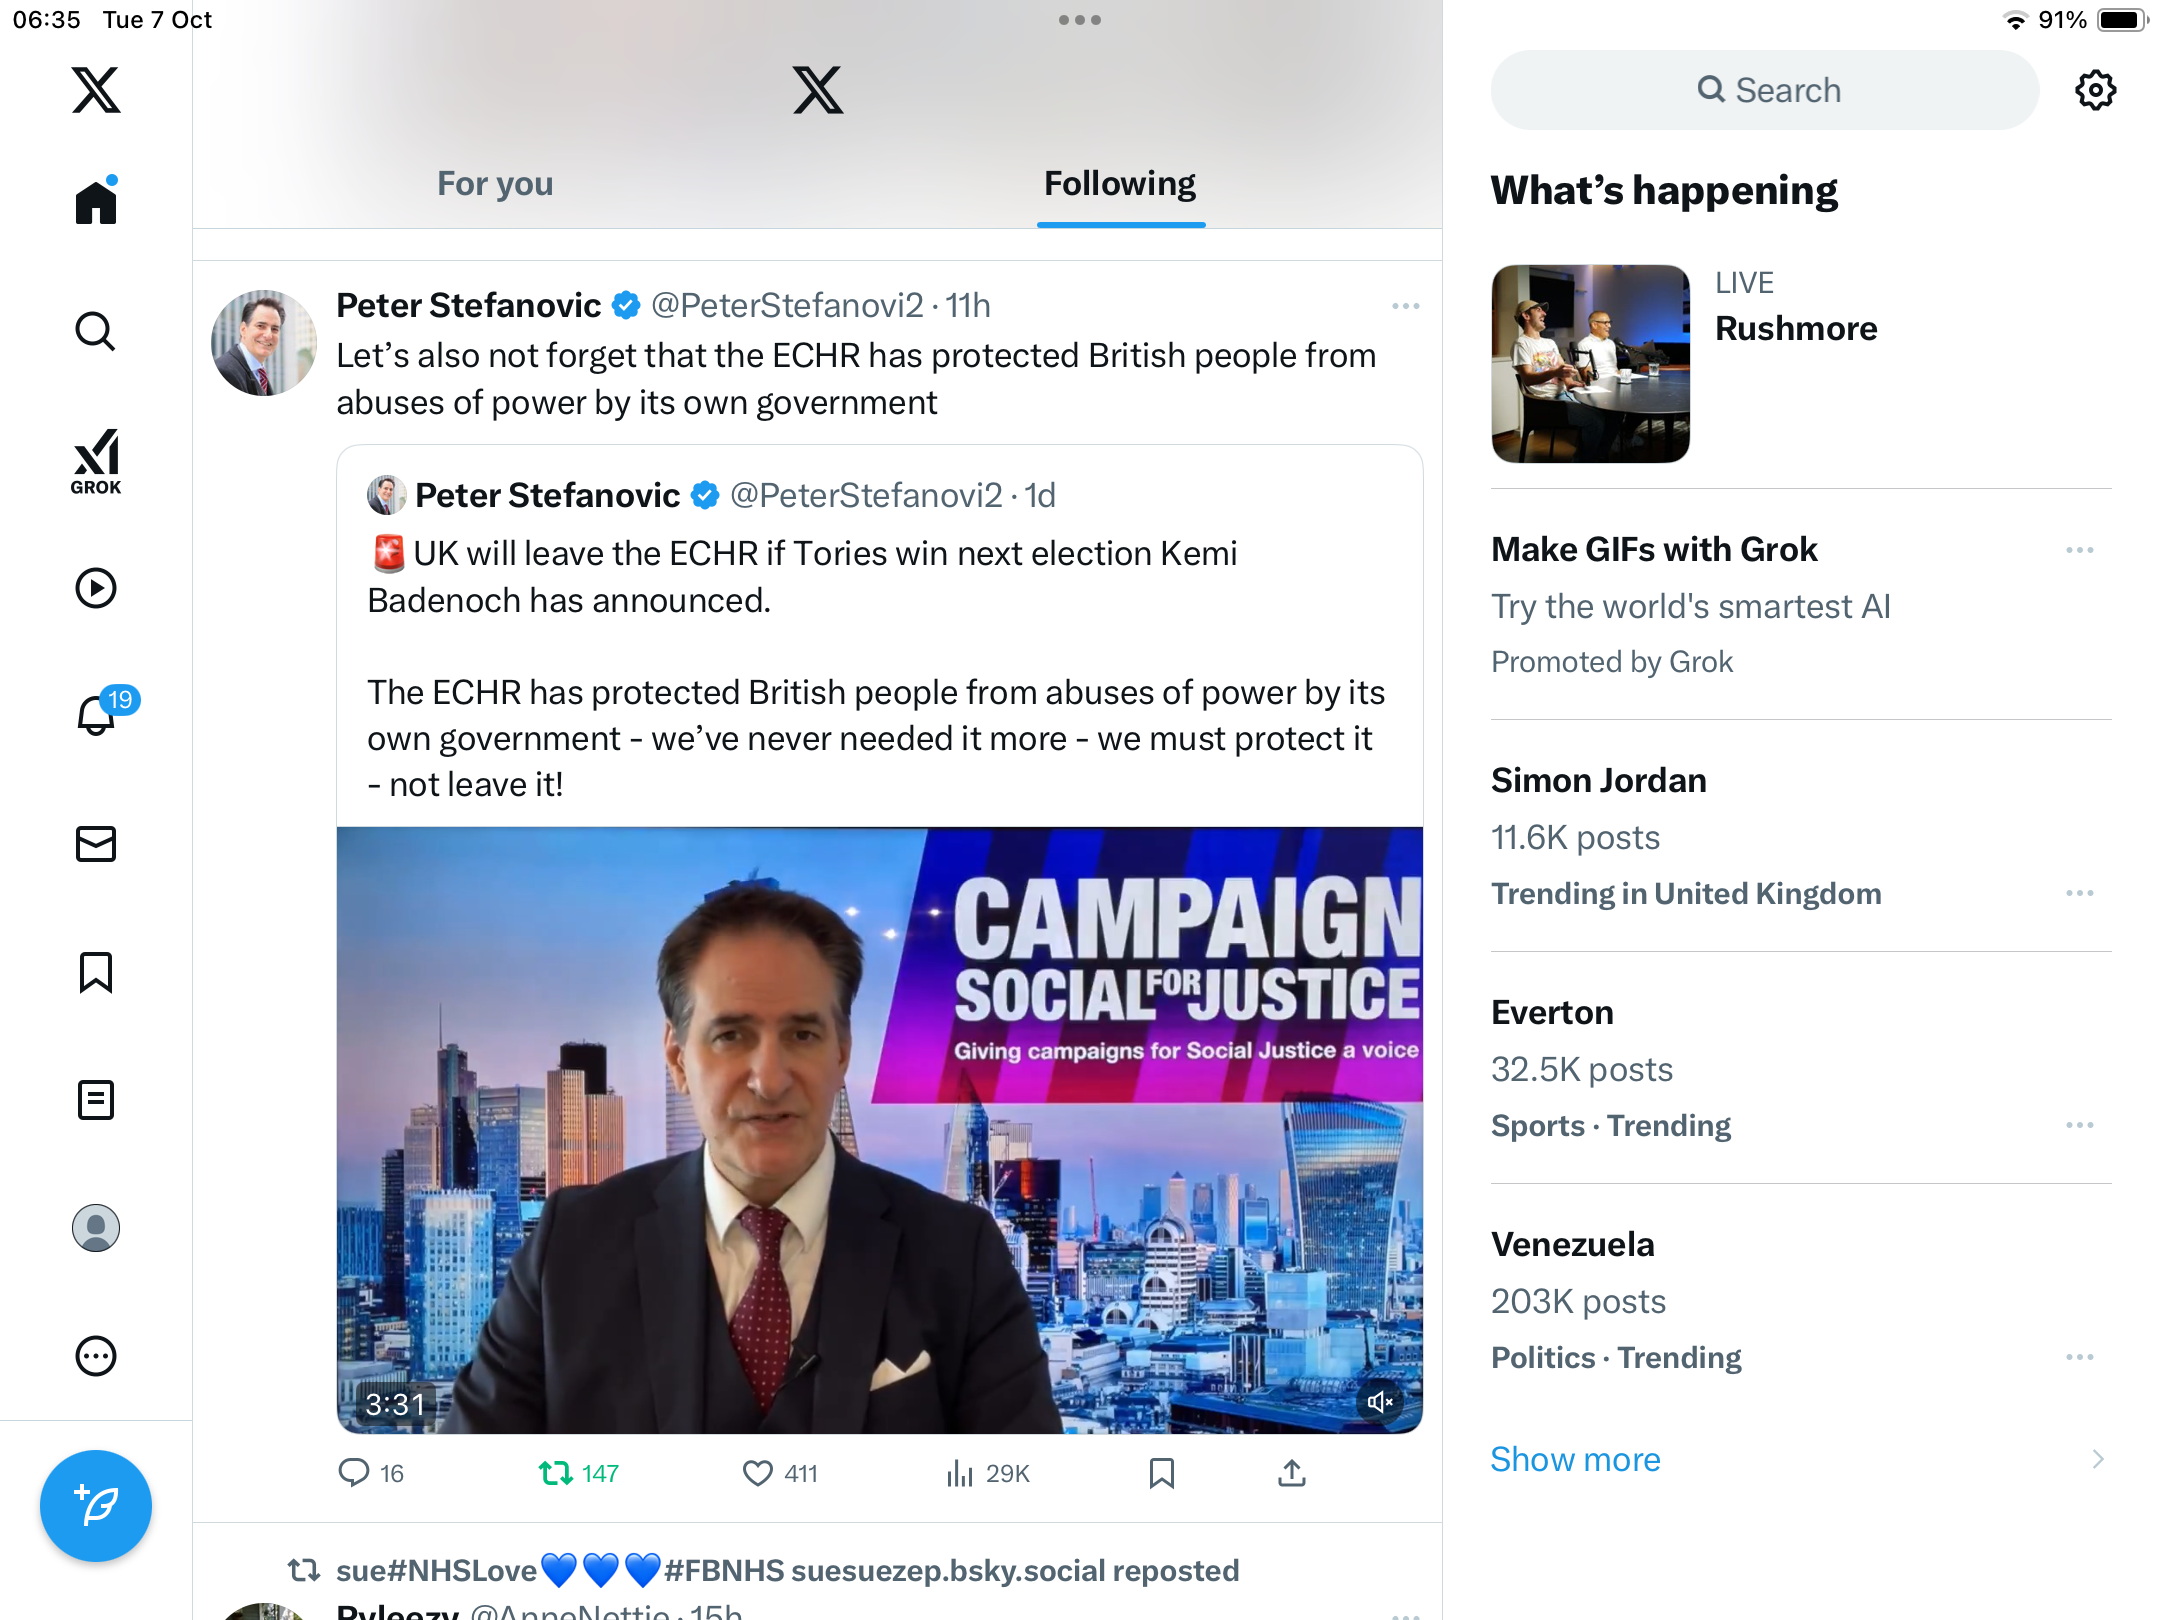Like Peter Stefanovic's post
2160x1620 pixels.
pos(758,1473)
